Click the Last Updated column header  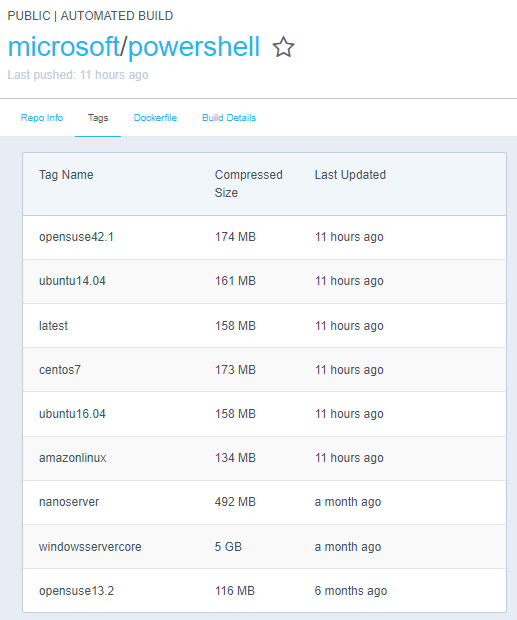click(x=350, y=175)
